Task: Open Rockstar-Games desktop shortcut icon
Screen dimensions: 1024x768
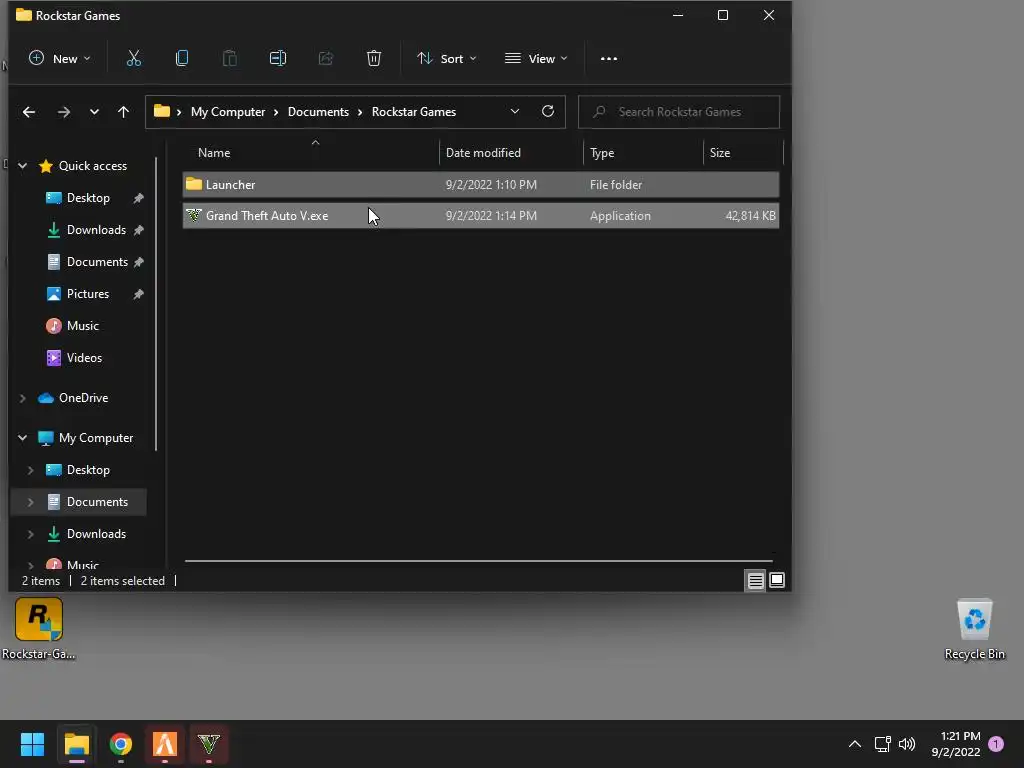Action: (x=39, y=629)
